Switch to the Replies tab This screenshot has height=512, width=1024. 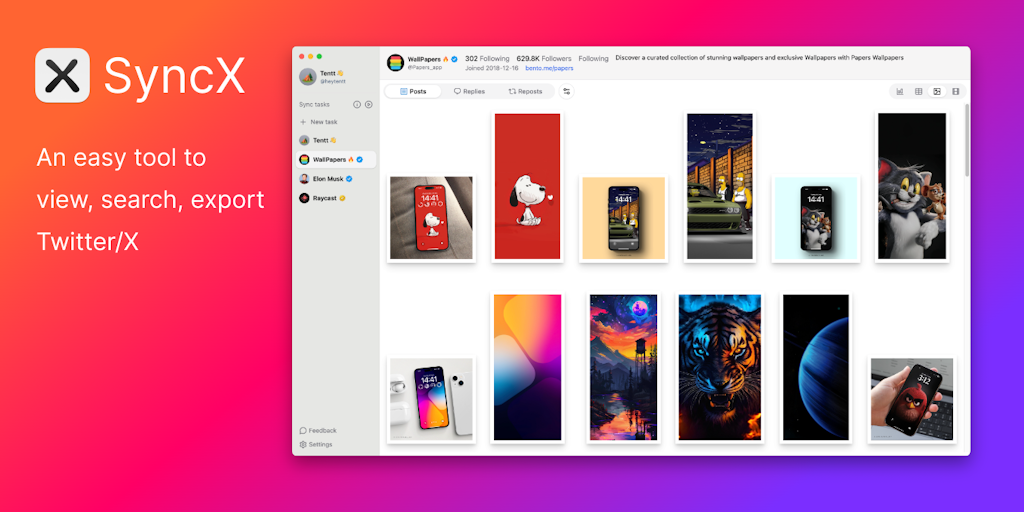tap(469, 91)
